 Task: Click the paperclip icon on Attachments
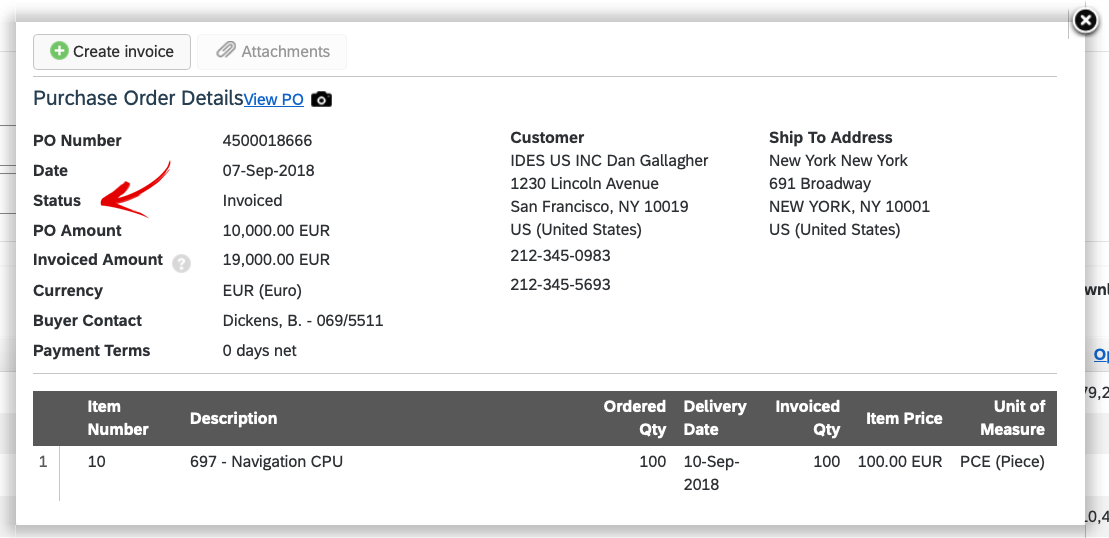[x=226, y=51]
